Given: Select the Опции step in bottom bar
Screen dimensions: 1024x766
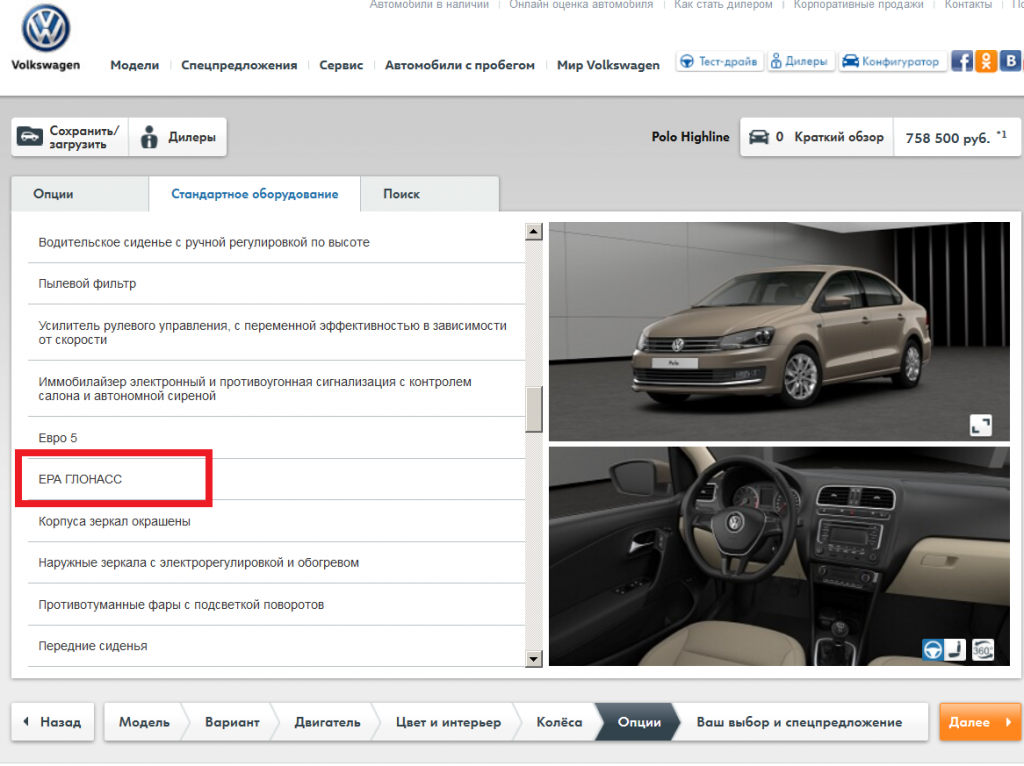Looking at the screenshot, I should (639, 722).
